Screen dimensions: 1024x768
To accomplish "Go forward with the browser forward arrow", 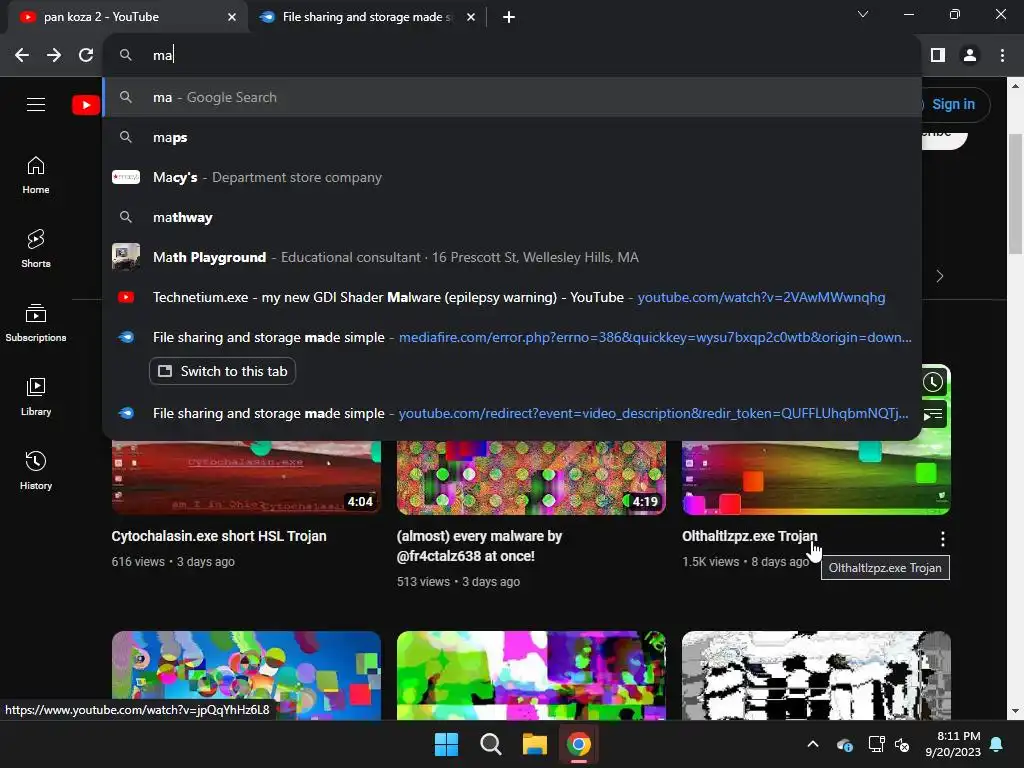I will [54, 56].
